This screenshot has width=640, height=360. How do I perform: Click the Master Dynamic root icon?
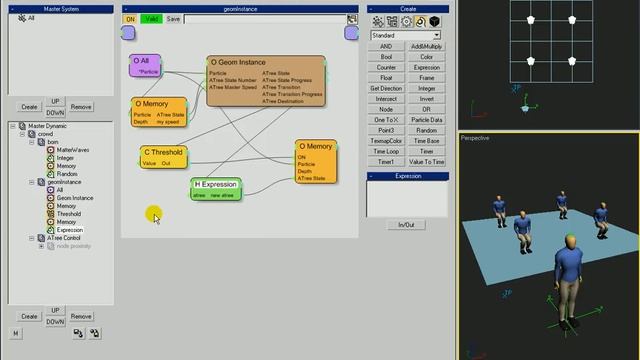click(22, 126)
